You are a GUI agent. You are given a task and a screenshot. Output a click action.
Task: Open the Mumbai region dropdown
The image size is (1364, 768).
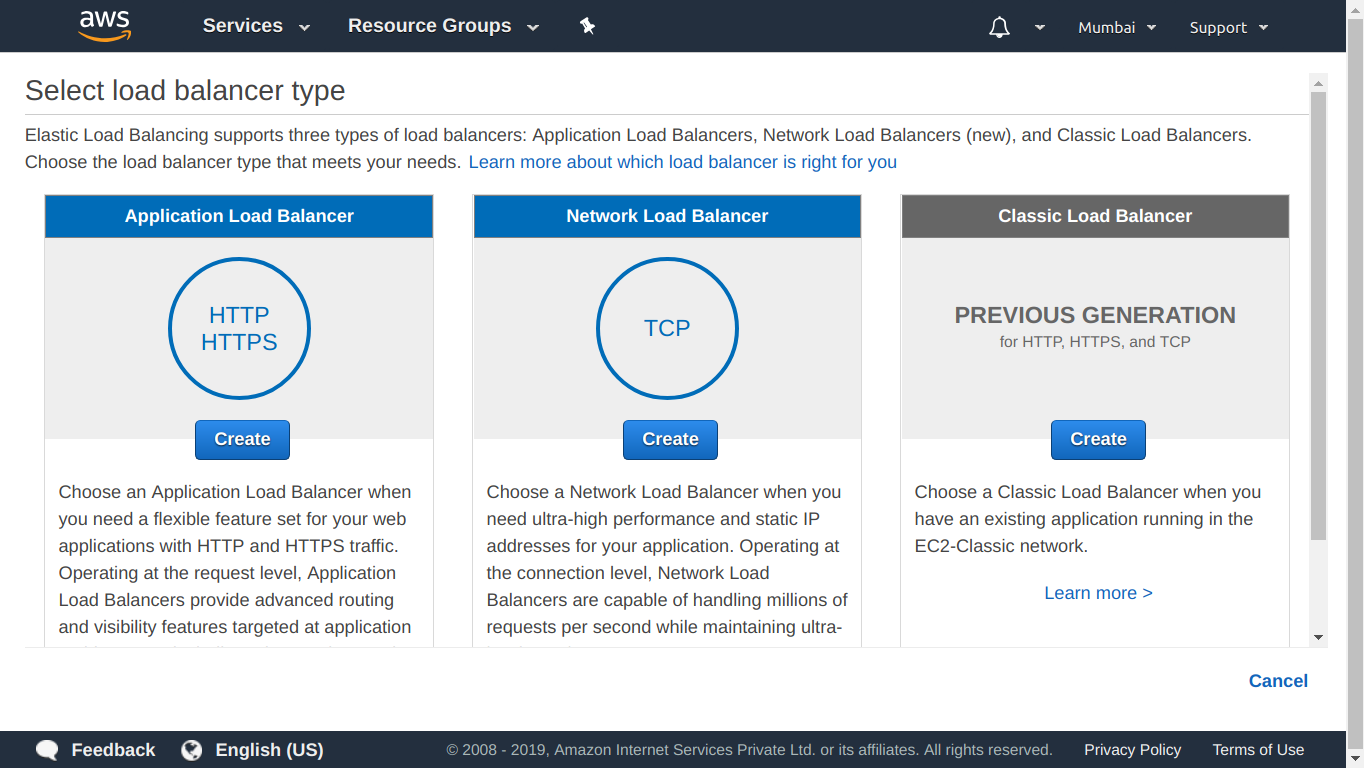pyautogui.click(x=1117, y=28)
